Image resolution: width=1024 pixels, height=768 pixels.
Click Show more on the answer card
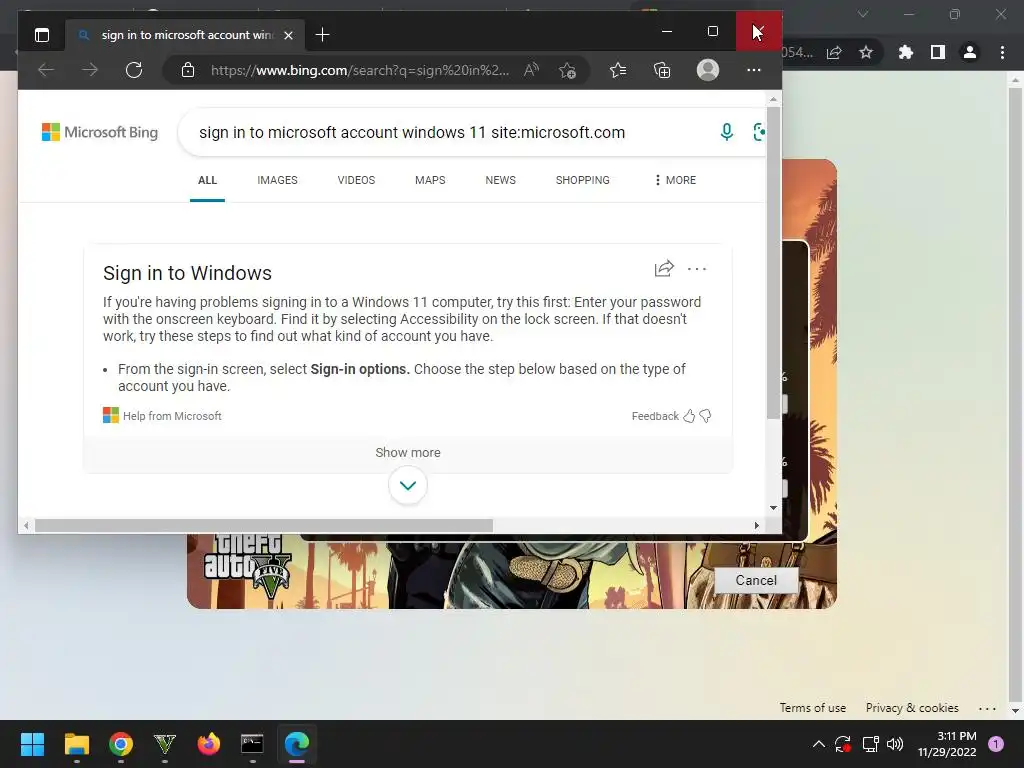(x=408, y=453)
